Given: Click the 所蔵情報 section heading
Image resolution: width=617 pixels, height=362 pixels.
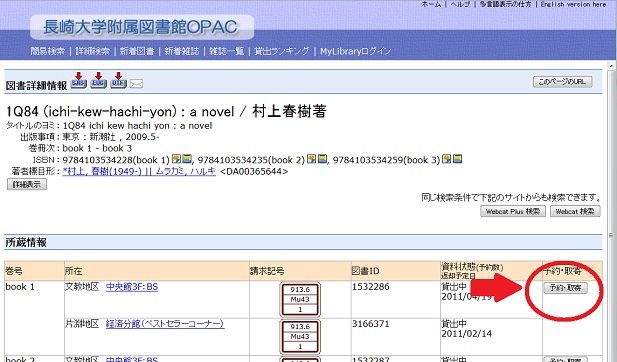Looking at the screenshot, I should point(26,242).
